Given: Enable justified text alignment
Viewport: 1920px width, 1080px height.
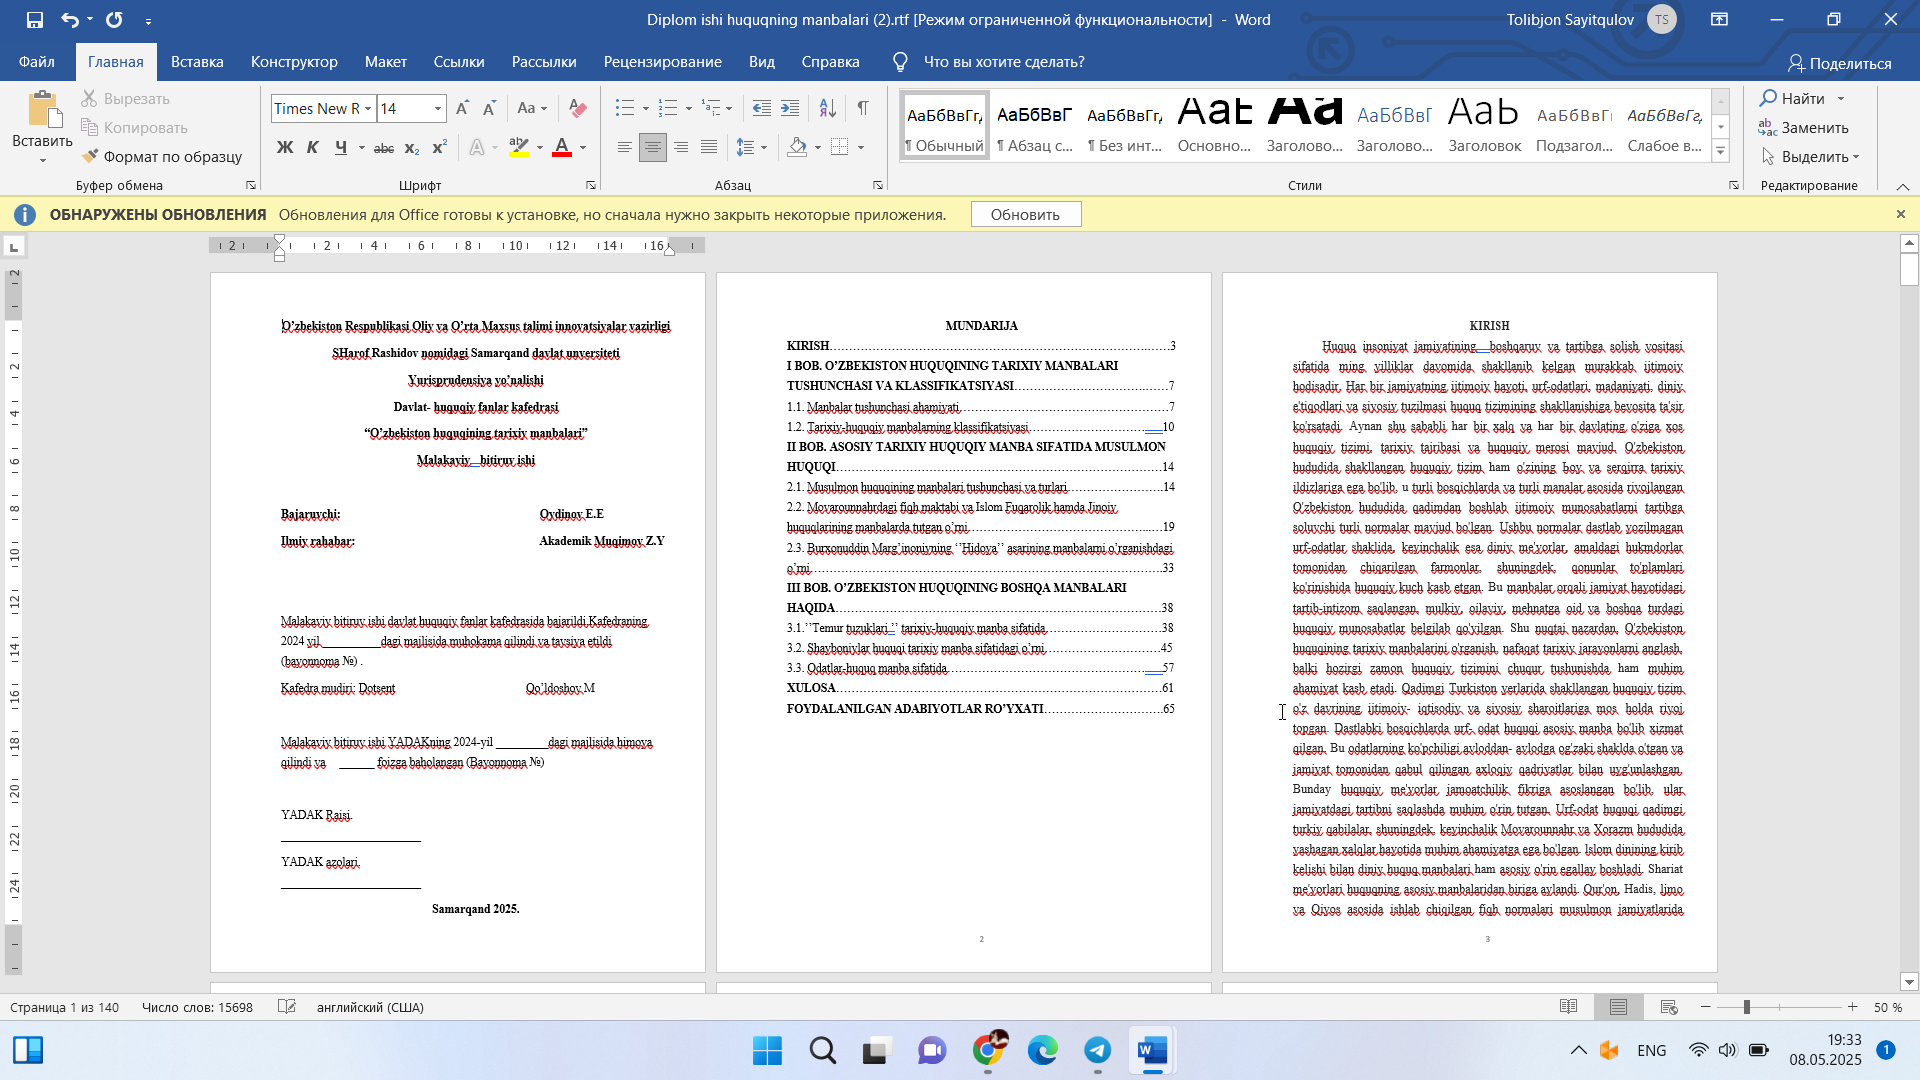Looking at the screenshot, I should [x=709, y=147].
